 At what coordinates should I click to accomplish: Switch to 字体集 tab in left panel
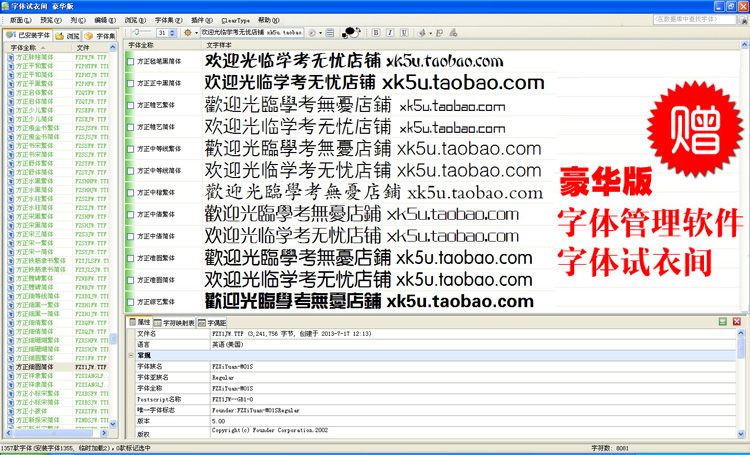(99, 36)
